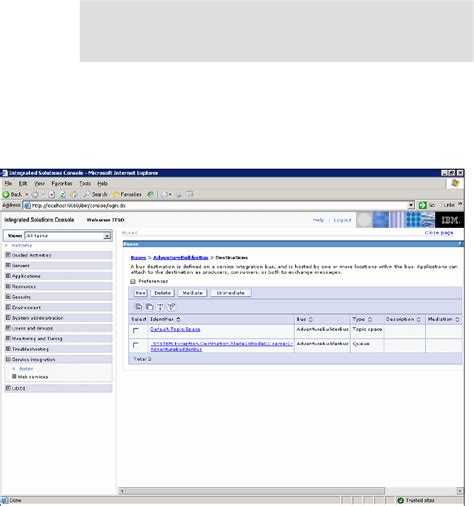This screenshot has width=474, height=506.
Task: Click the horizontal scrollbar at the bottom
Action: tap(255, 491)
